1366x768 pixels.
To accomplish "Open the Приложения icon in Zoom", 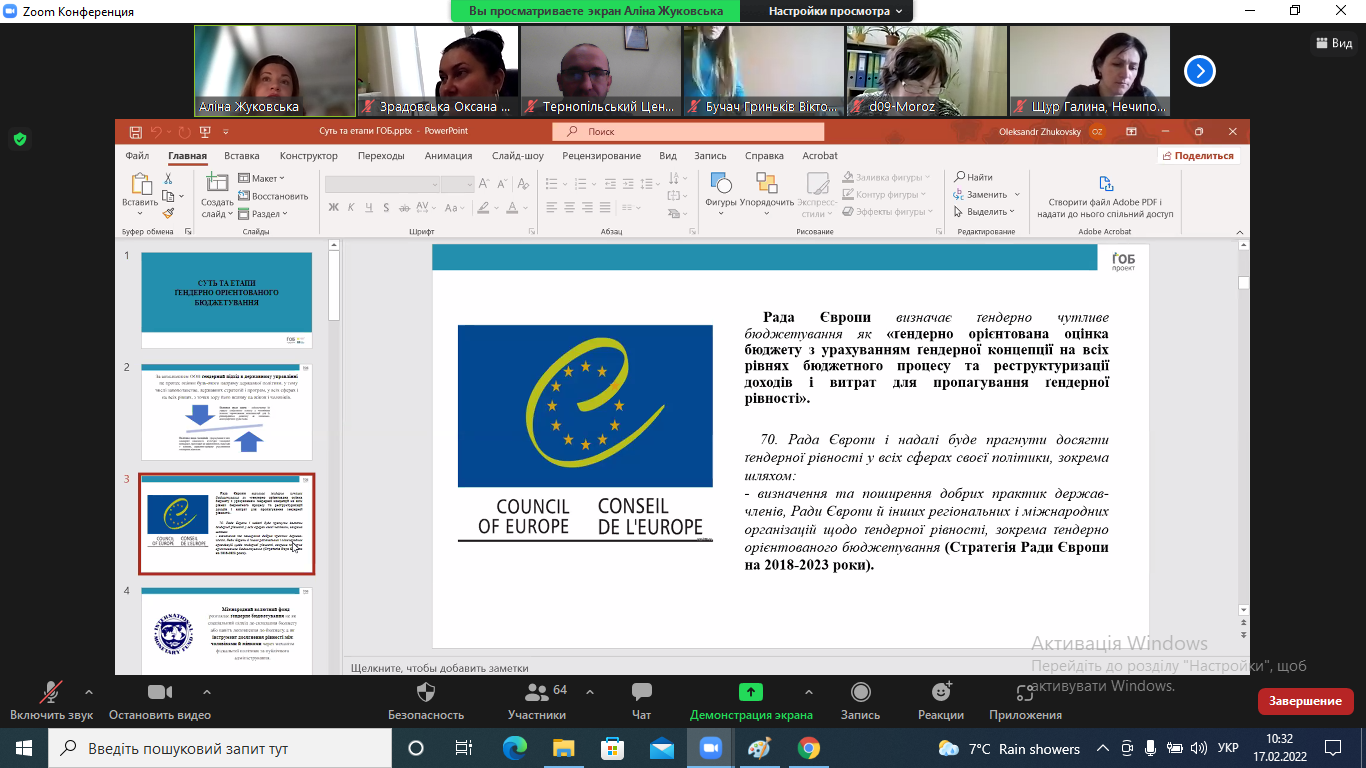I will (x=1025, y=692).
